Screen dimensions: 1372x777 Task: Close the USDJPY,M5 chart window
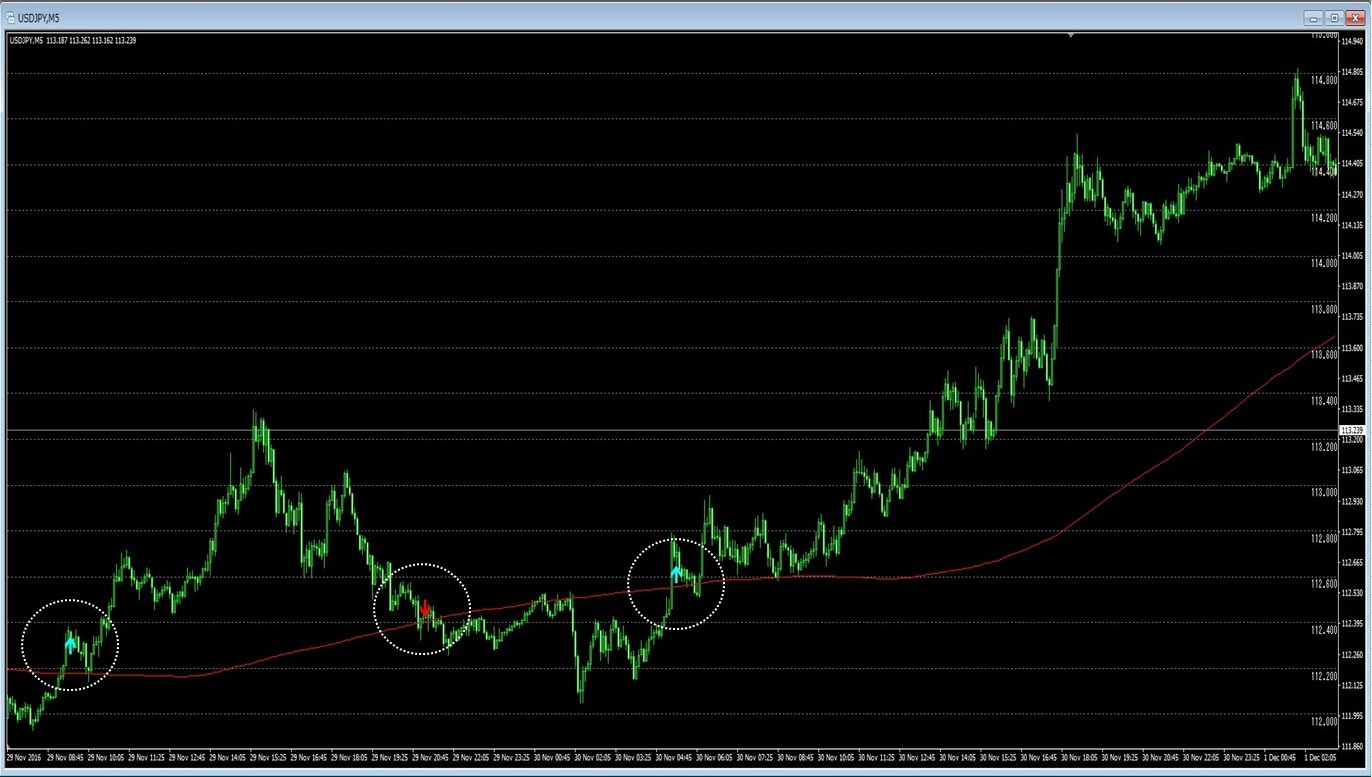[1356, 17]
